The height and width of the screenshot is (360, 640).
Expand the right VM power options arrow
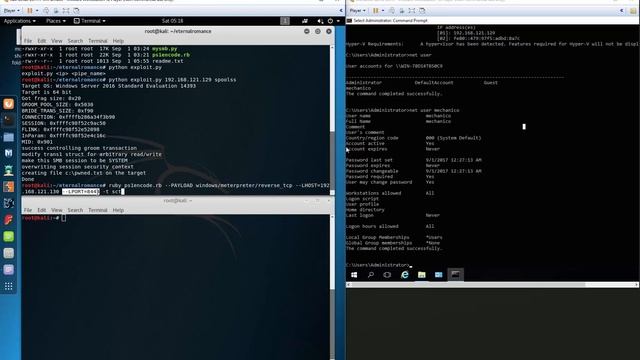tap(383, 11)
